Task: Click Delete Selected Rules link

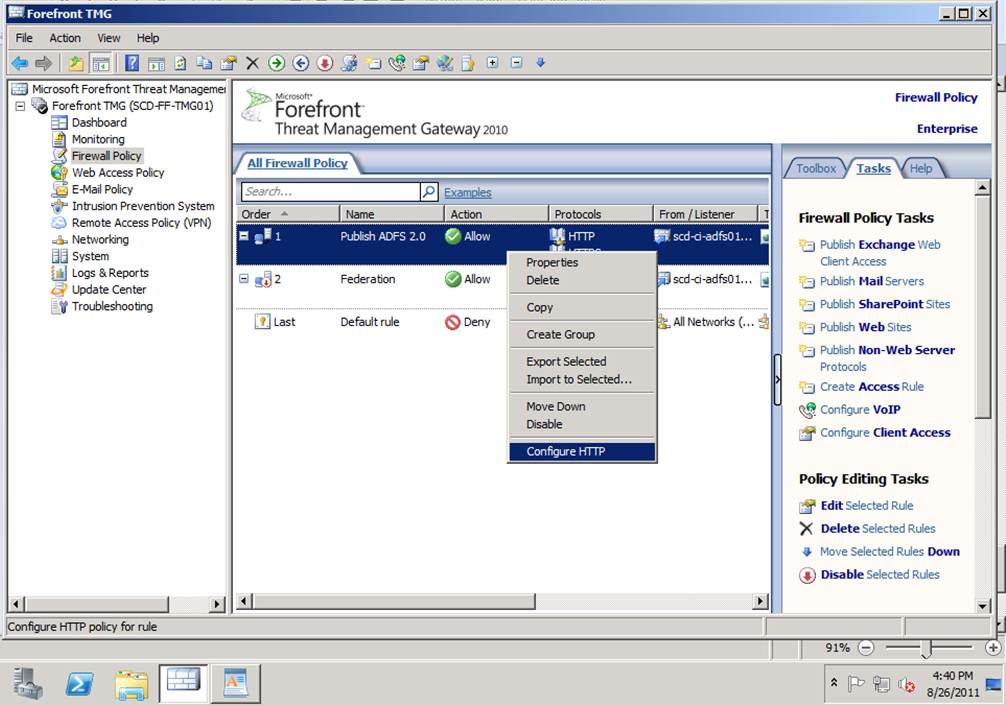Action: click(x=878, y=529)
